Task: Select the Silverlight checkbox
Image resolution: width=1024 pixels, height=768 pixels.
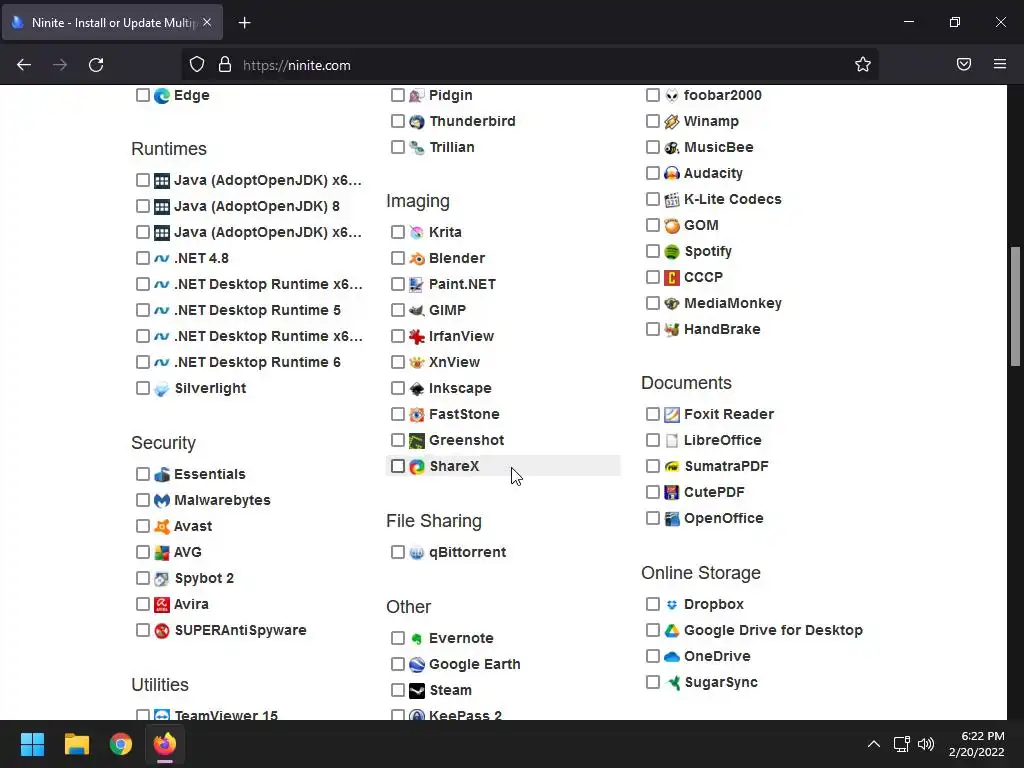Action: (142, 388)
